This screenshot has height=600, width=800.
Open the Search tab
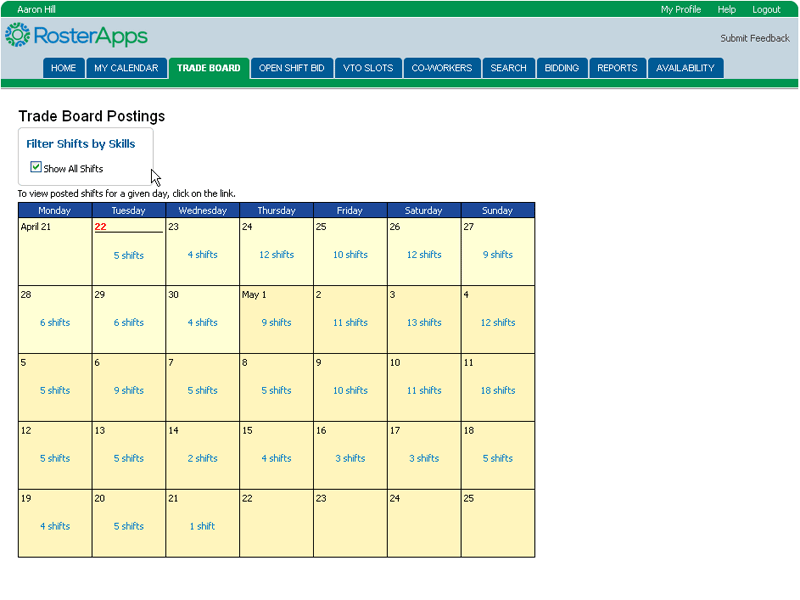tap(508, 68)
